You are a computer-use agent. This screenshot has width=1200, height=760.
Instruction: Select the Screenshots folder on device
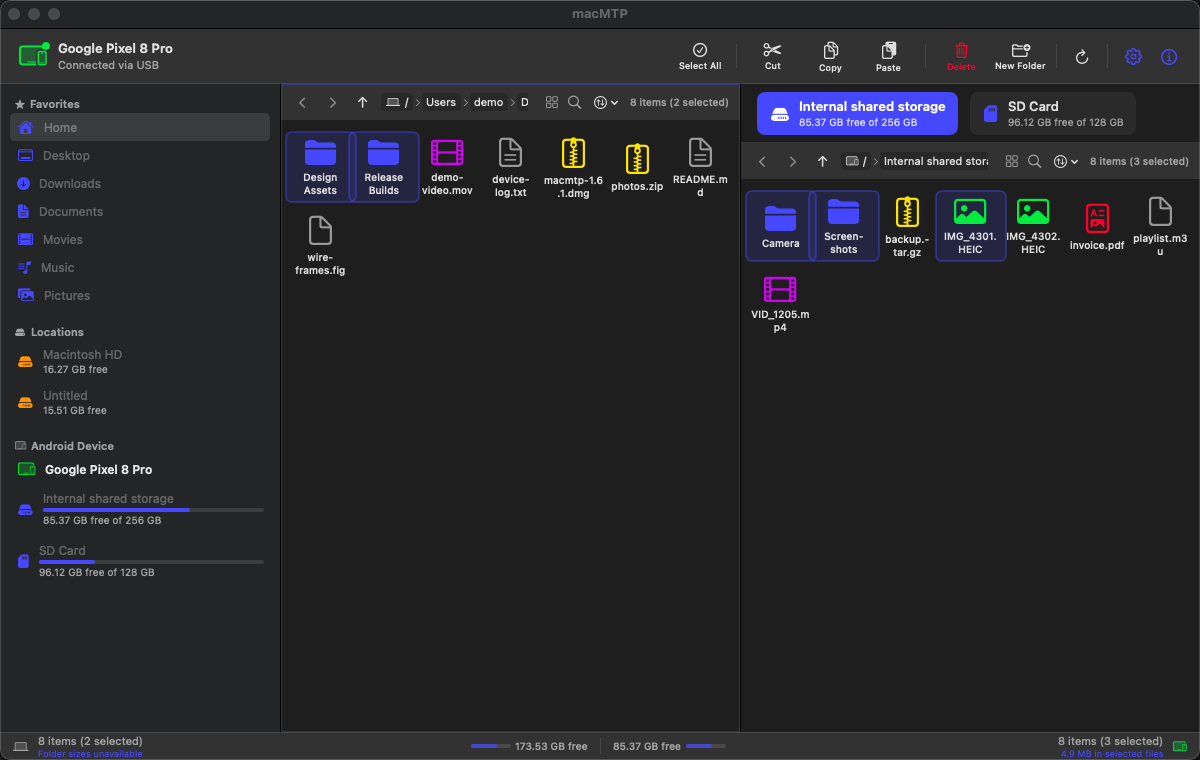843,226
